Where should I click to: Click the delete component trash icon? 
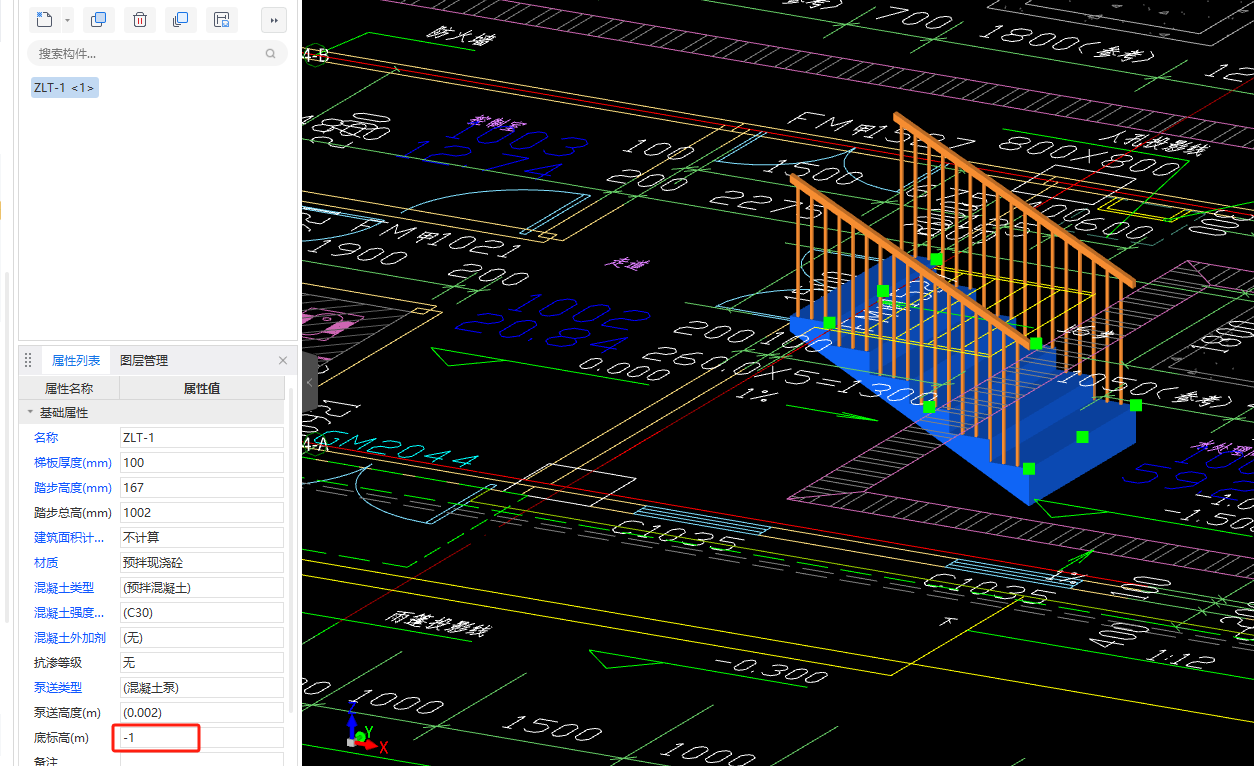pos(140,19)
